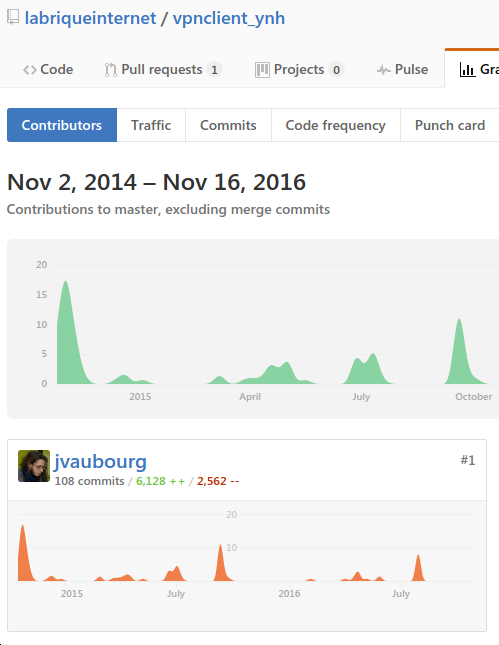
Task: Click the #1 rank label
Action: 468,460
